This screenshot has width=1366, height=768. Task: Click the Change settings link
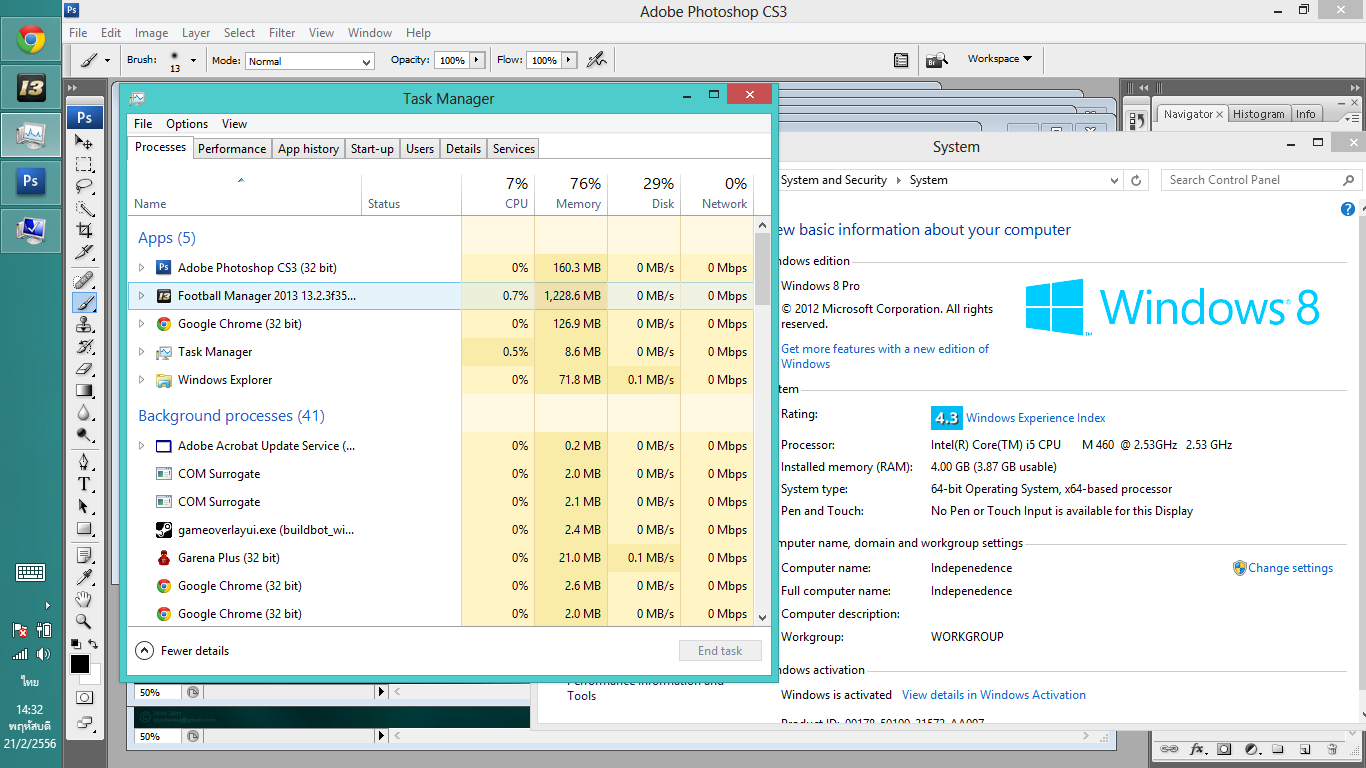coord(1290,568)
